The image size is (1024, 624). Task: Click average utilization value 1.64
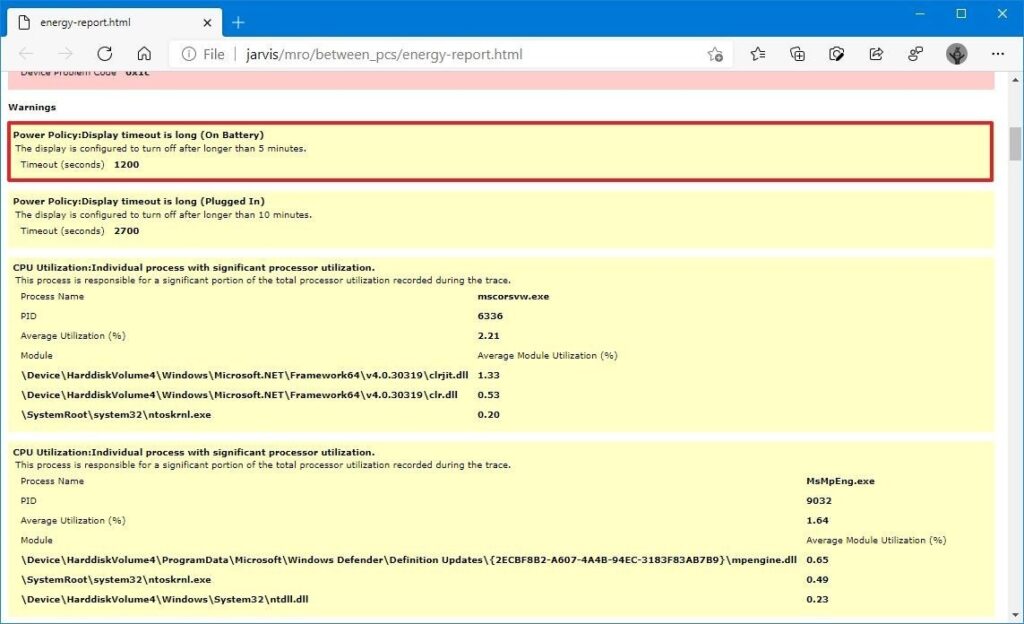pyautogui.click(x=817, y=520)
